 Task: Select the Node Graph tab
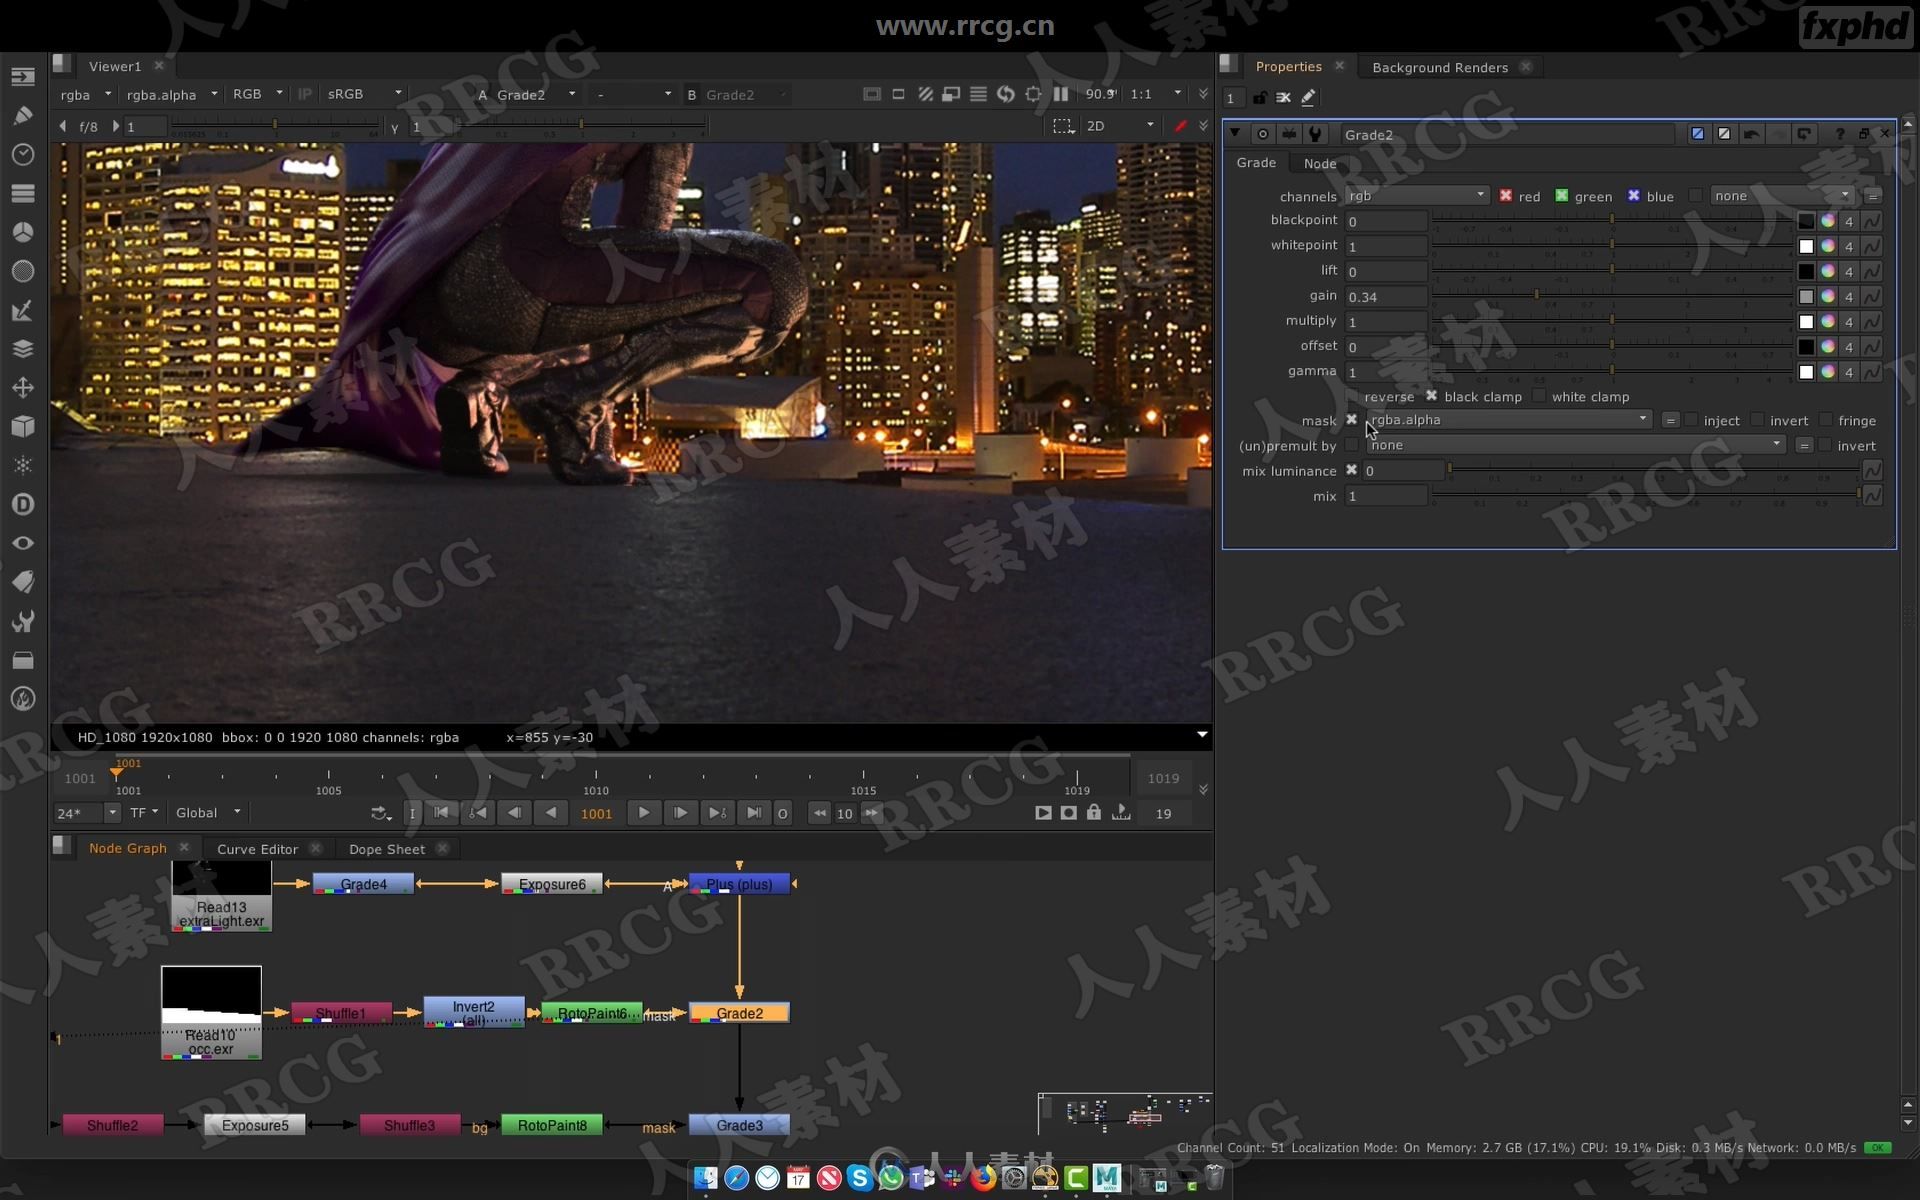(127, 848)
